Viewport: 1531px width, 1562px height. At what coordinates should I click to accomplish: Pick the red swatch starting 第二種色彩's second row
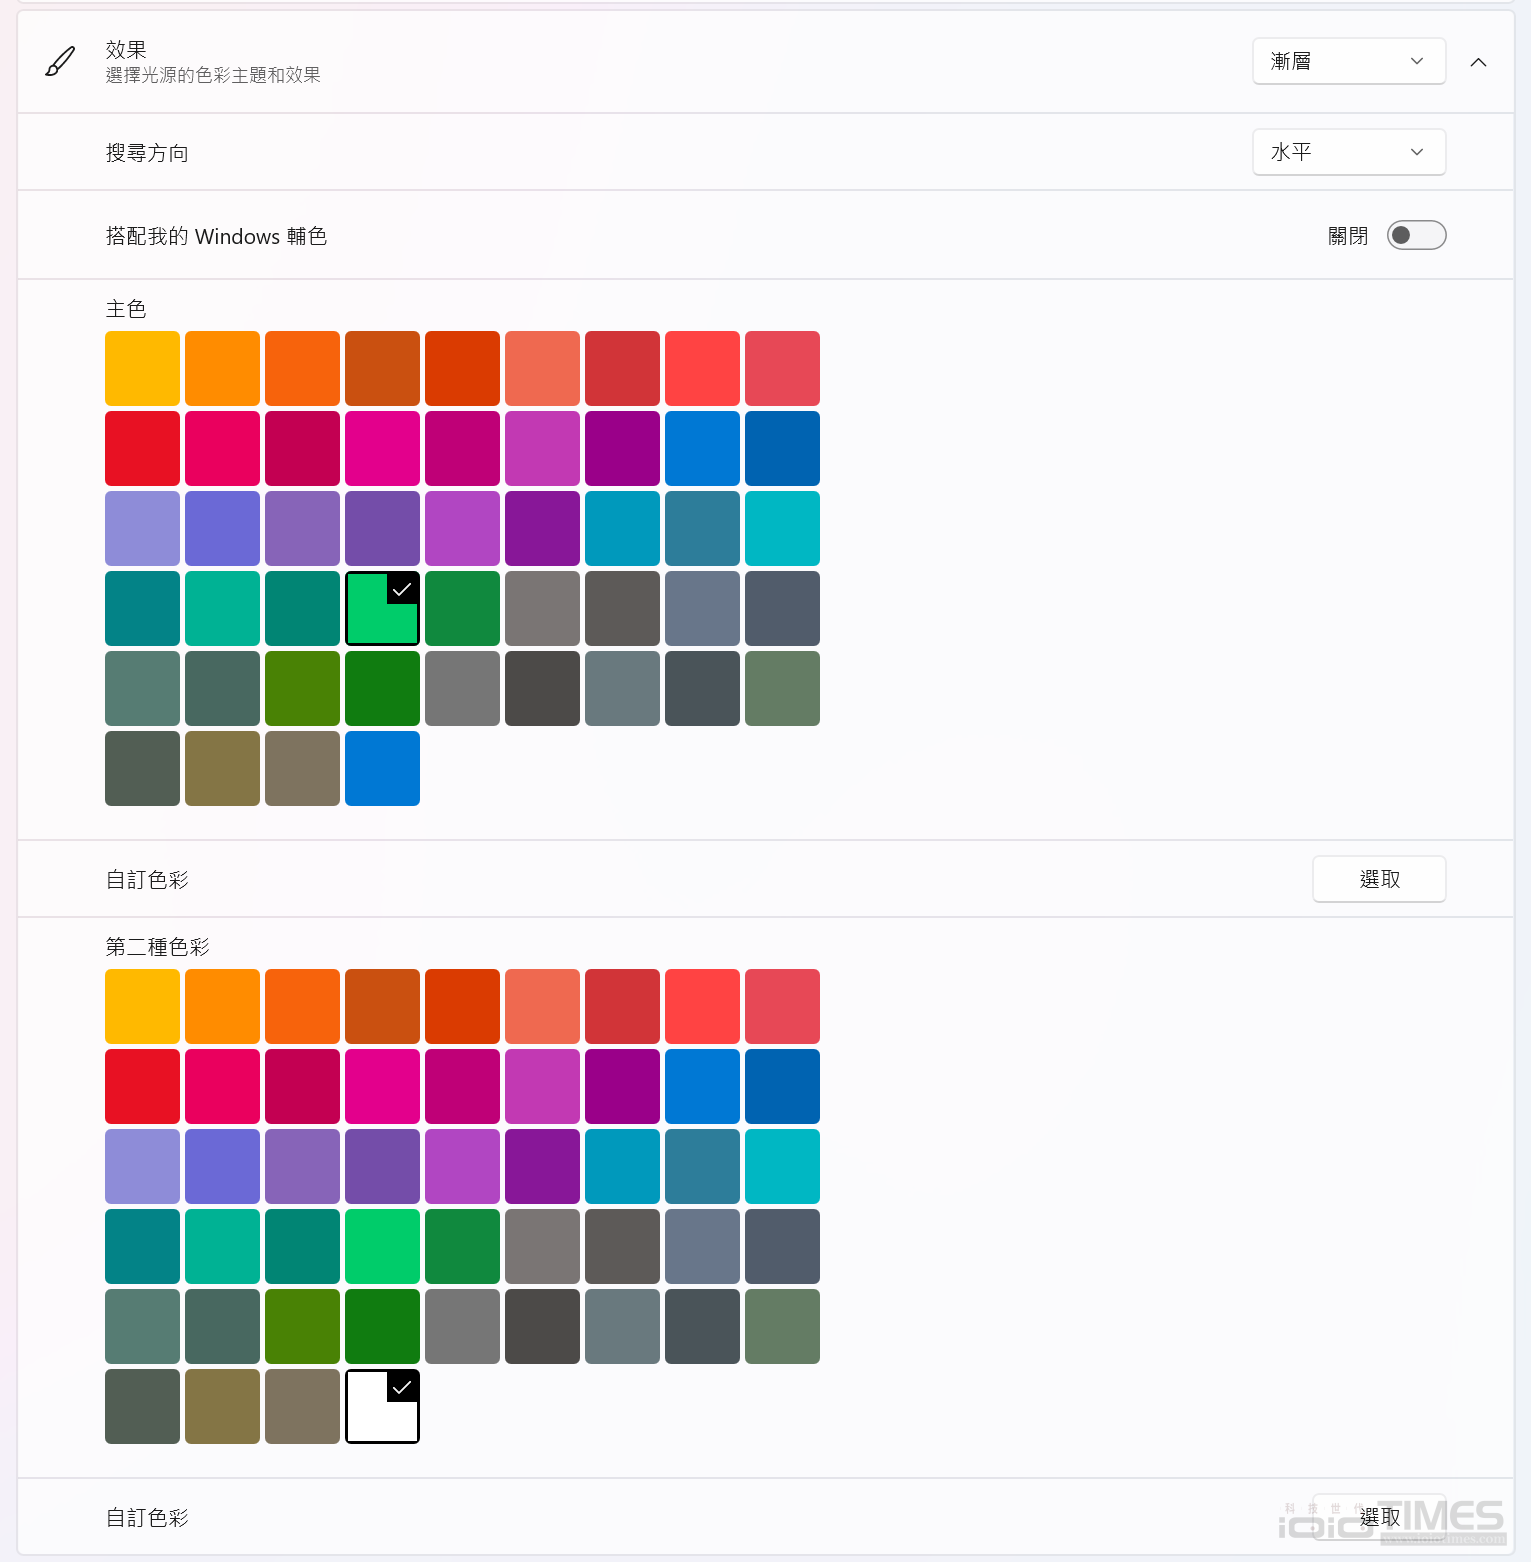click(x=142, y=1086)
